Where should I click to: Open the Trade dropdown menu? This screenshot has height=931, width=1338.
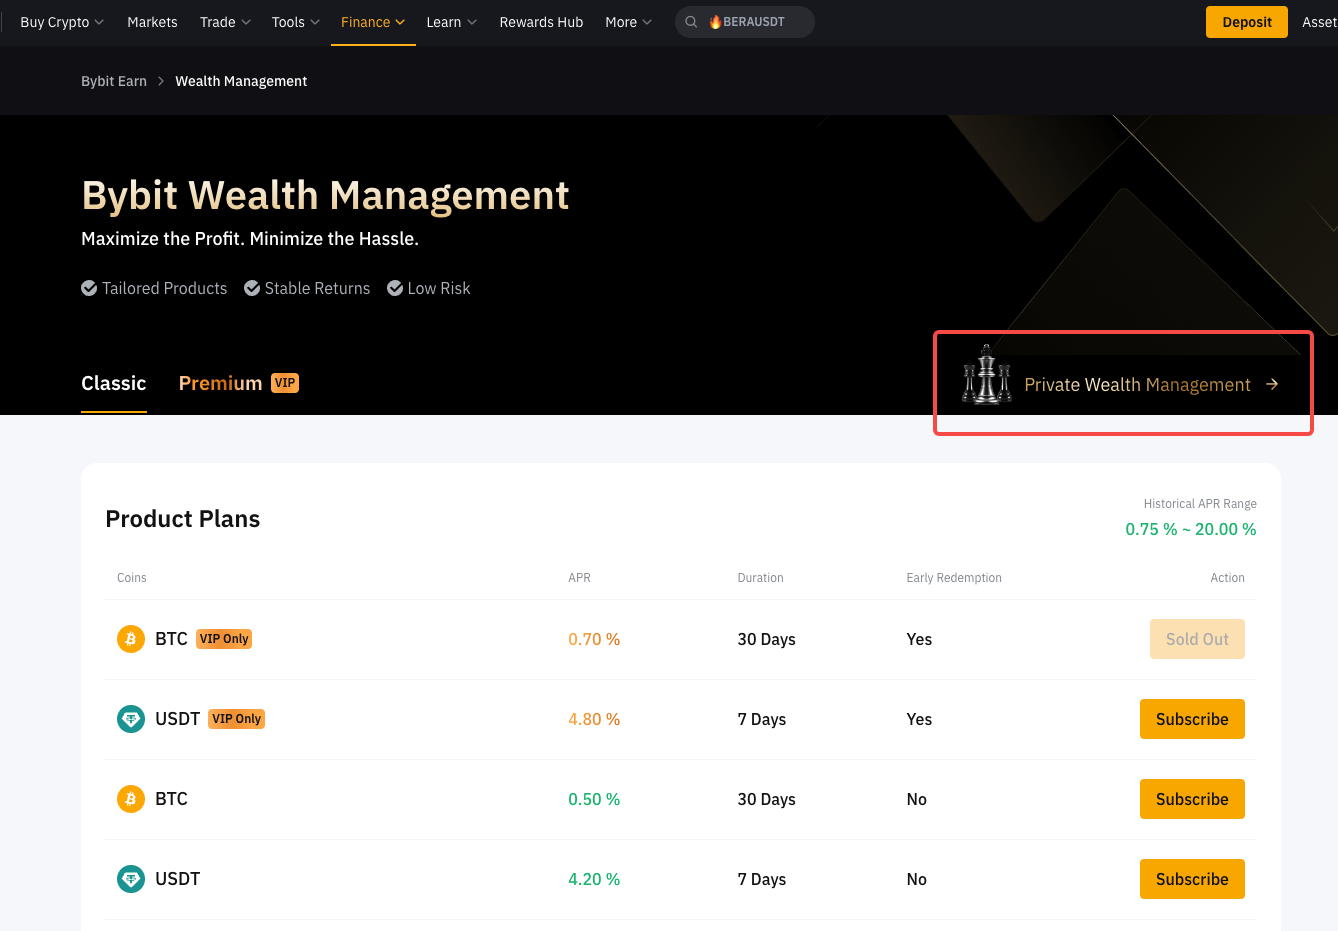225,22
